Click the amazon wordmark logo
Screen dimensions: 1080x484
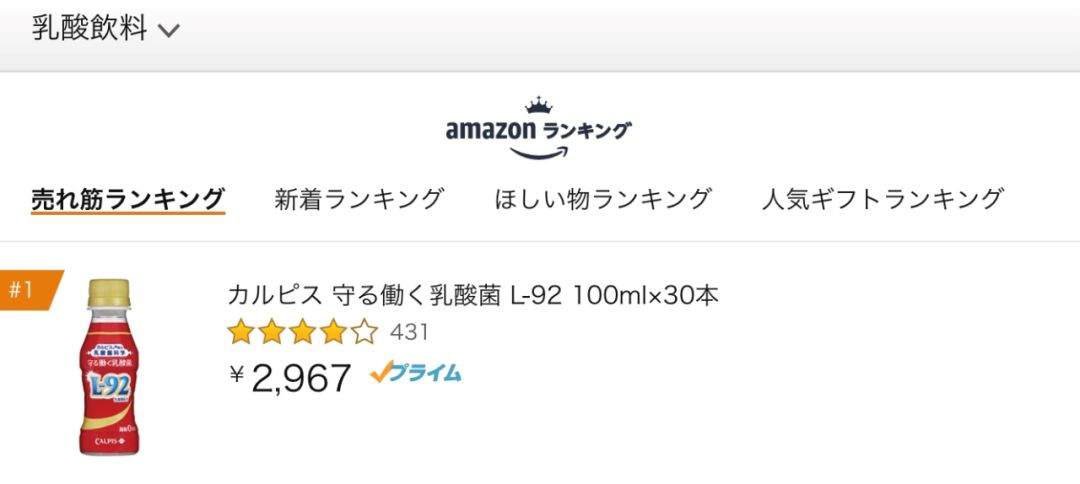click(x=490, y=130)
